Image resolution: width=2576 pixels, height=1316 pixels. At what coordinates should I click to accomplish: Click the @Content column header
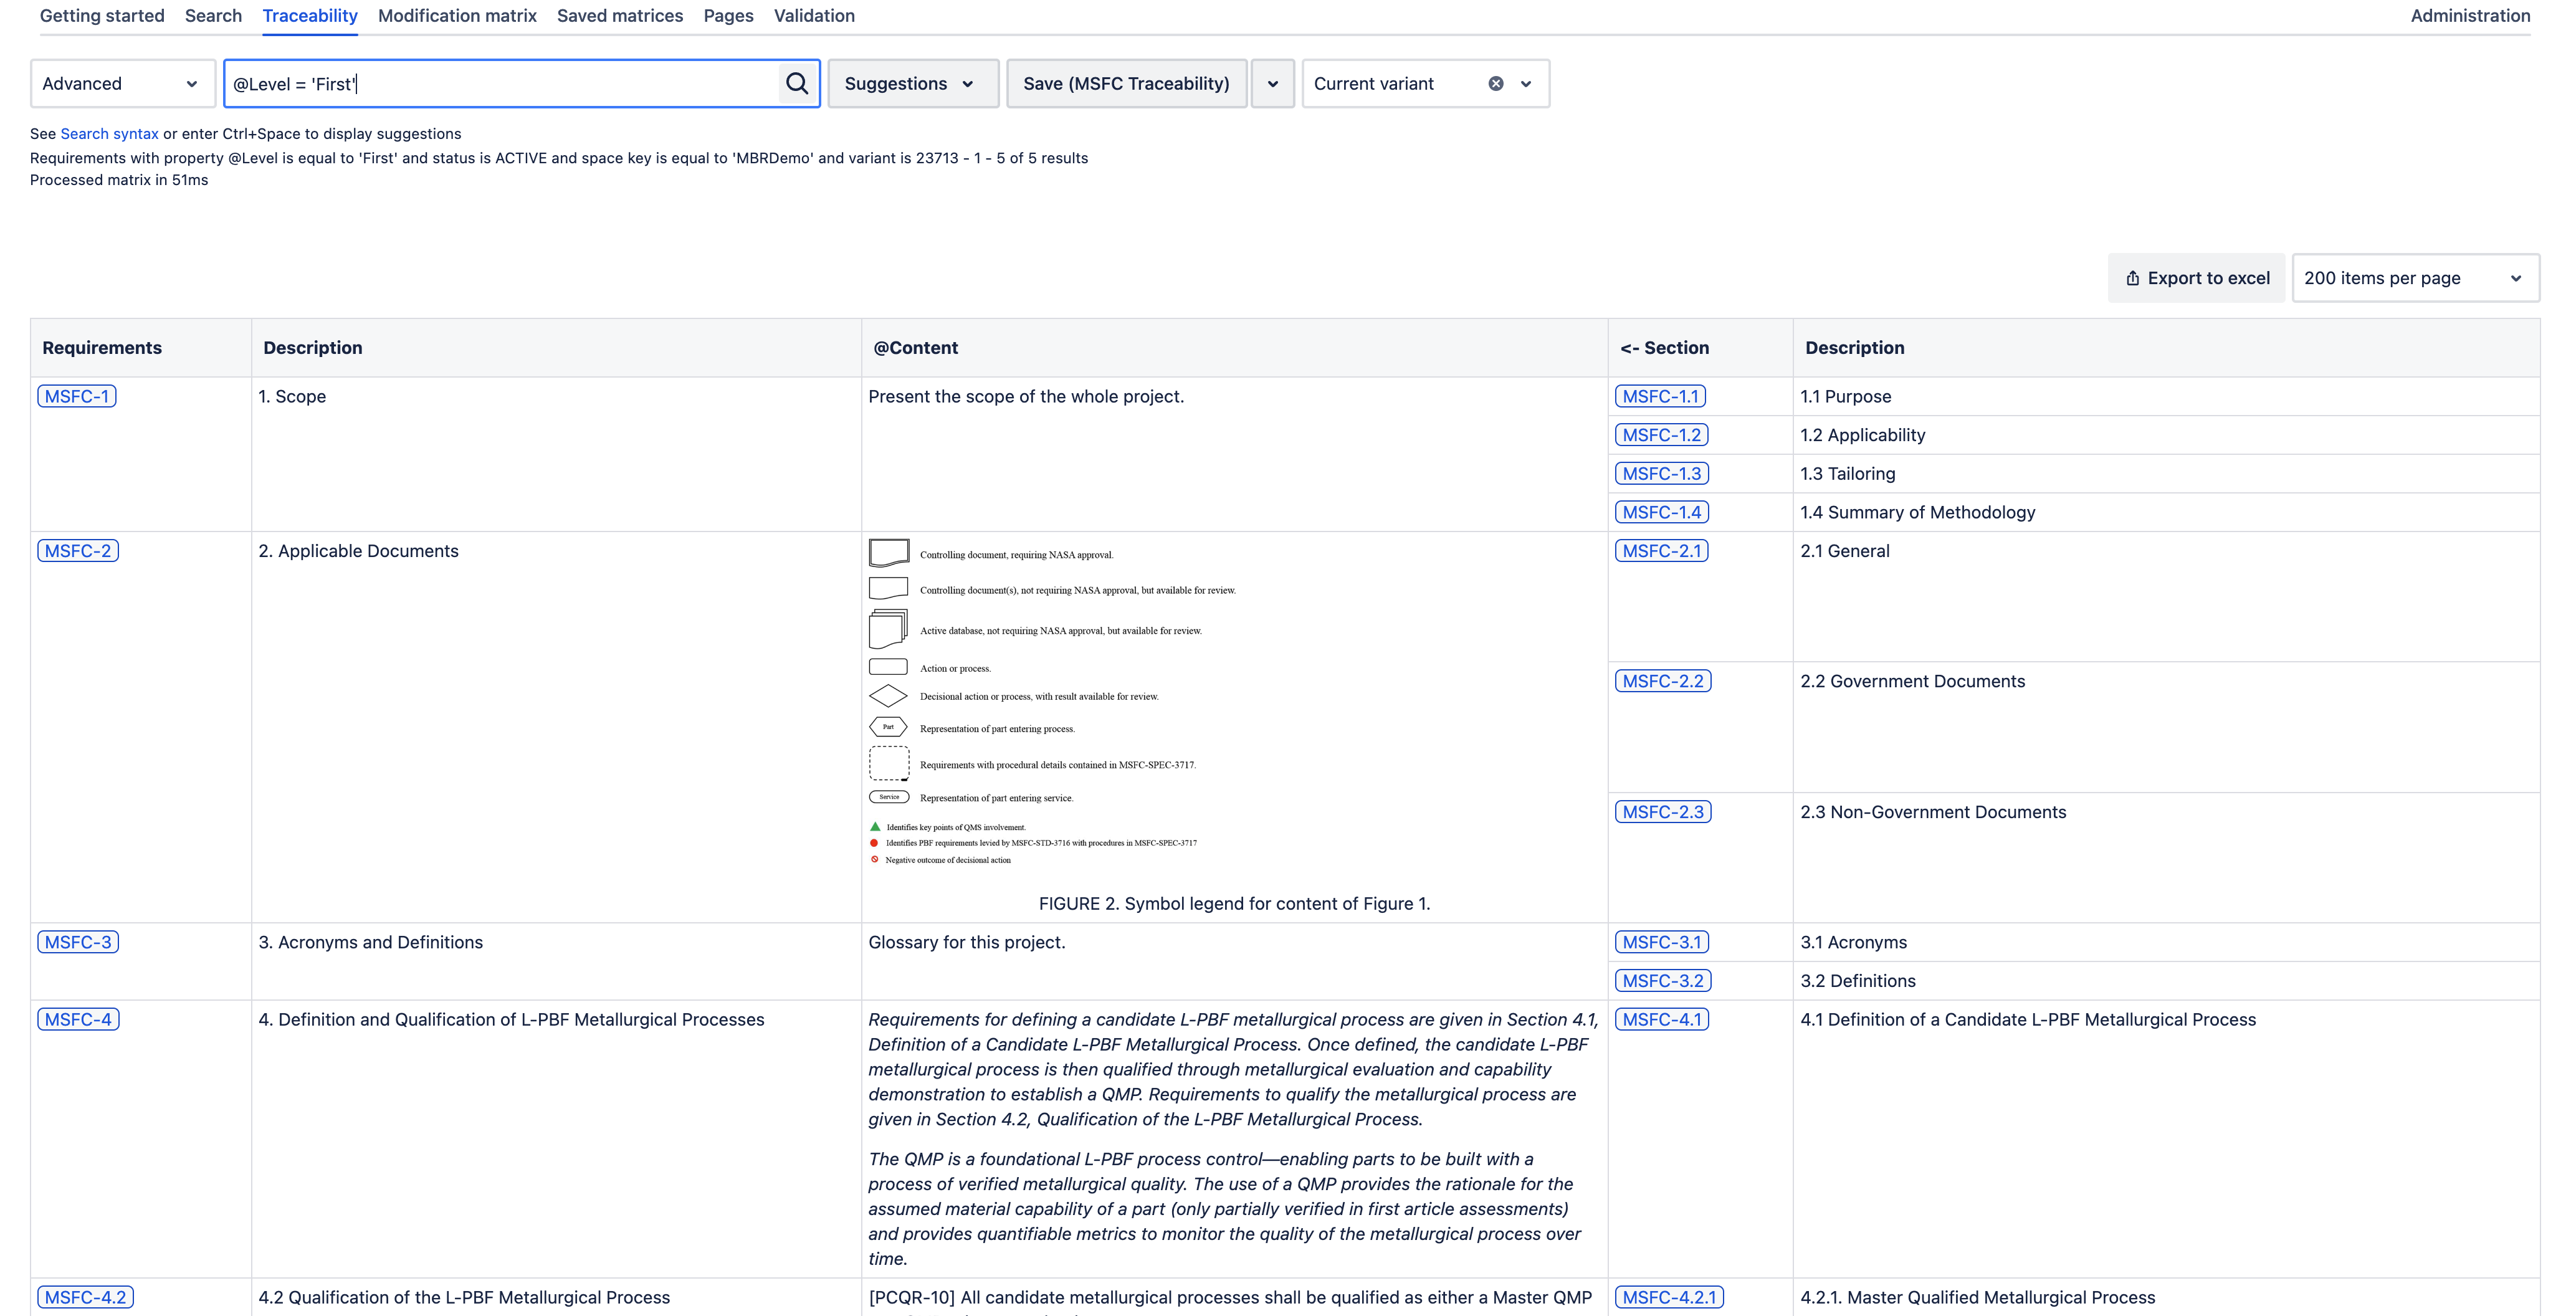[x=915, y=348]
